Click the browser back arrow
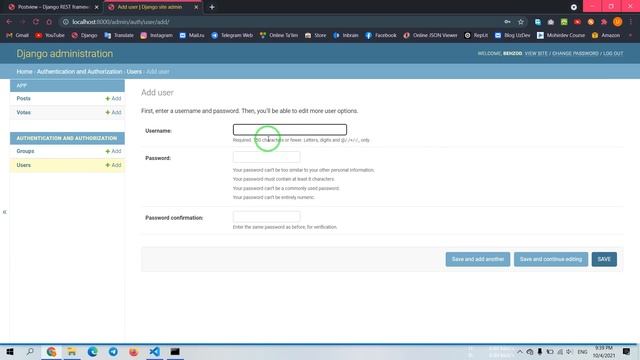Screen dimensions: 640x360 (x=9, y=22)
